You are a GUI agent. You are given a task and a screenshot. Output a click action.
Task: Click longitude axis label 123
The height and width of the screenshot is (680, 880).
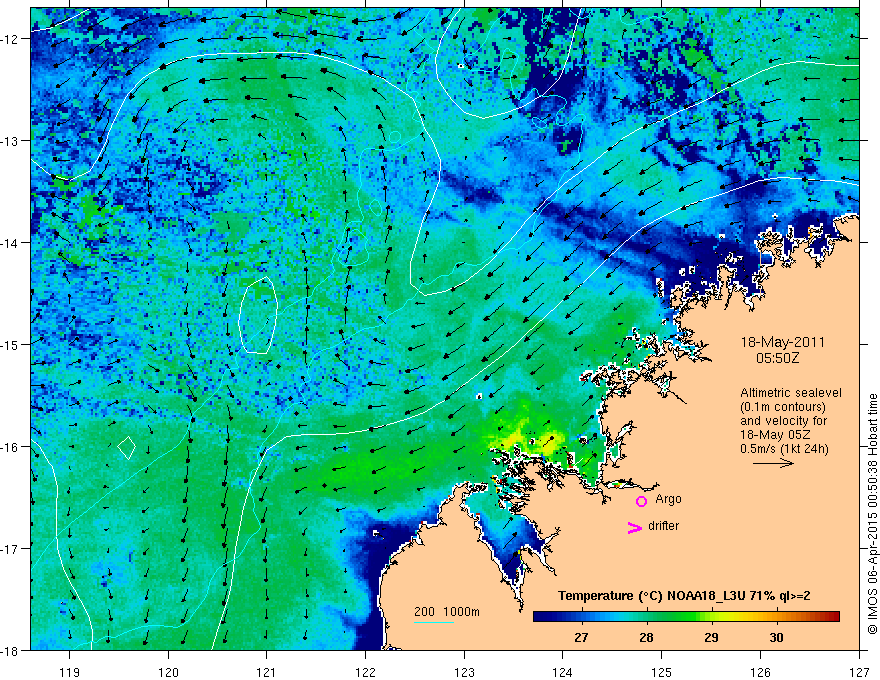point(464,672)
